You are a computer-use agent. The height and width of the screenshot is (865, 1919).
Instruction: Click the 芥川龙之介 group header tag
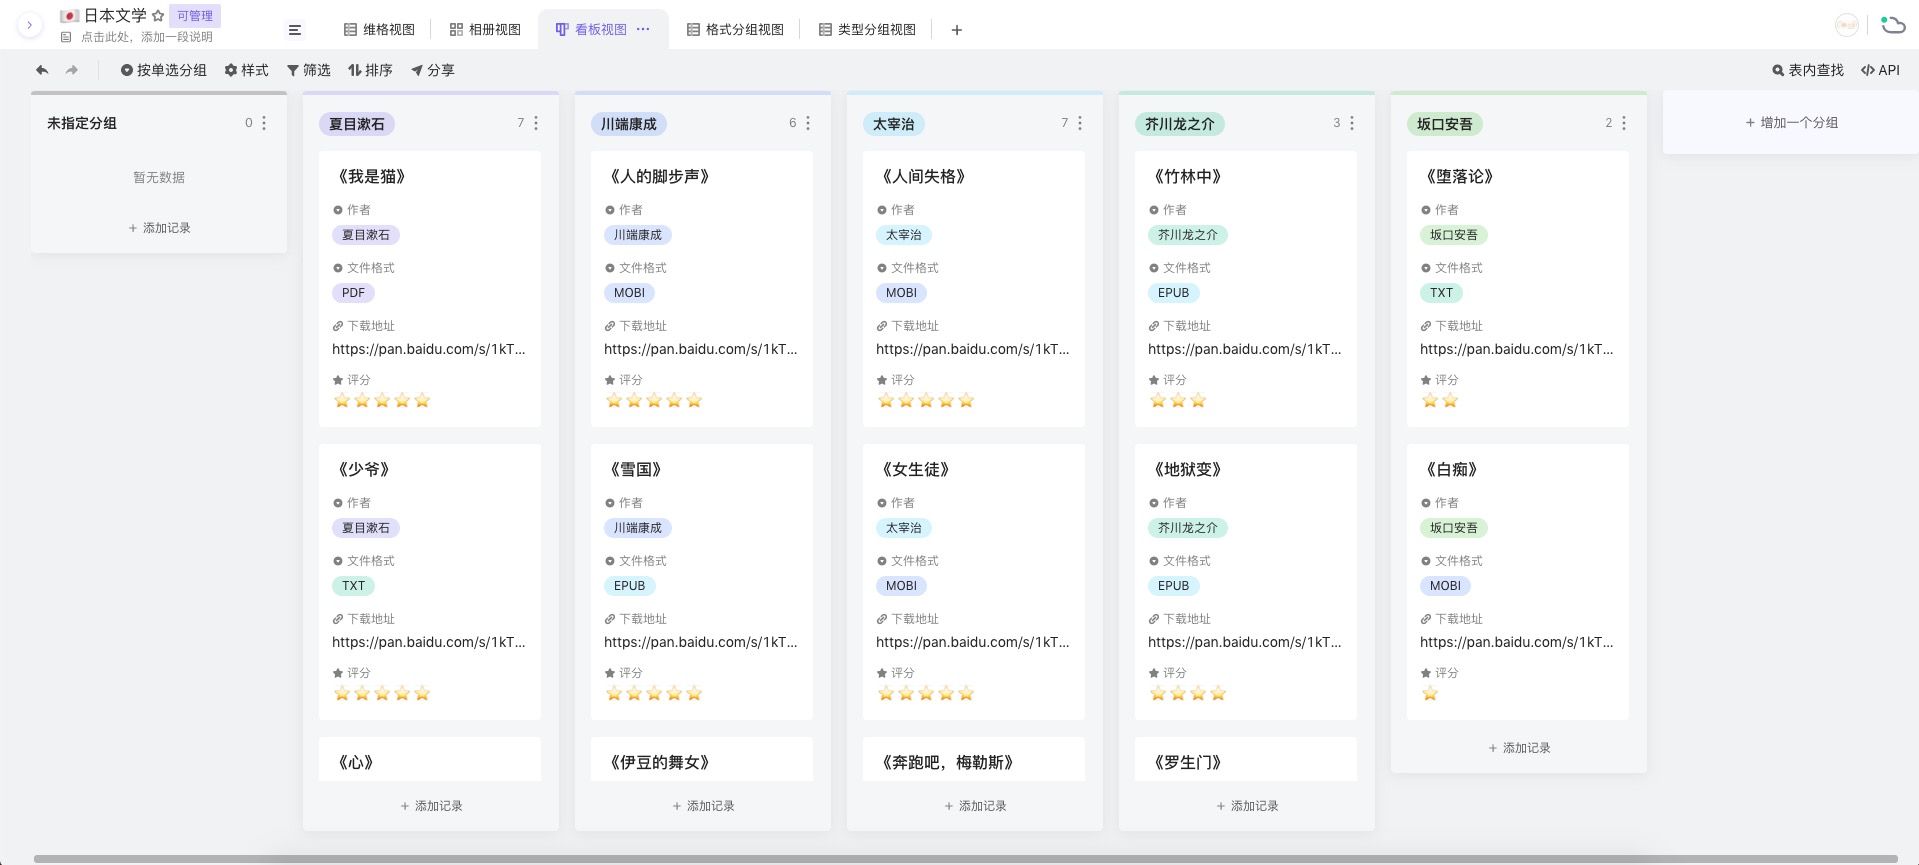[x=1180, y=124]
